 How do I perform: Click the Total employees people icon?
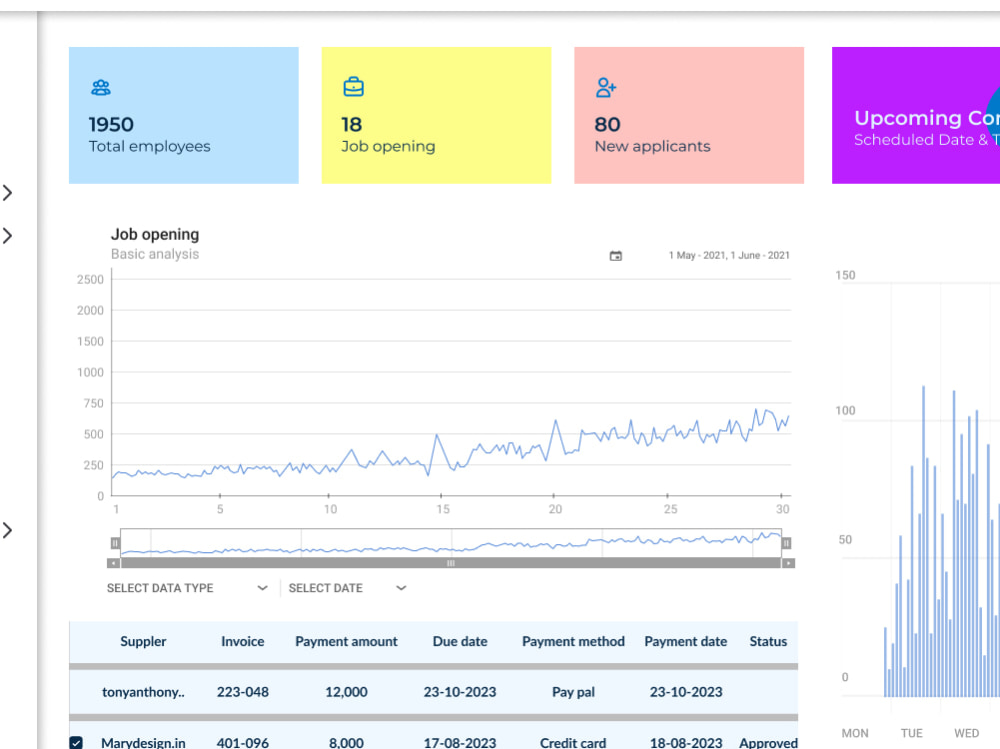click(x=101, y=87)
